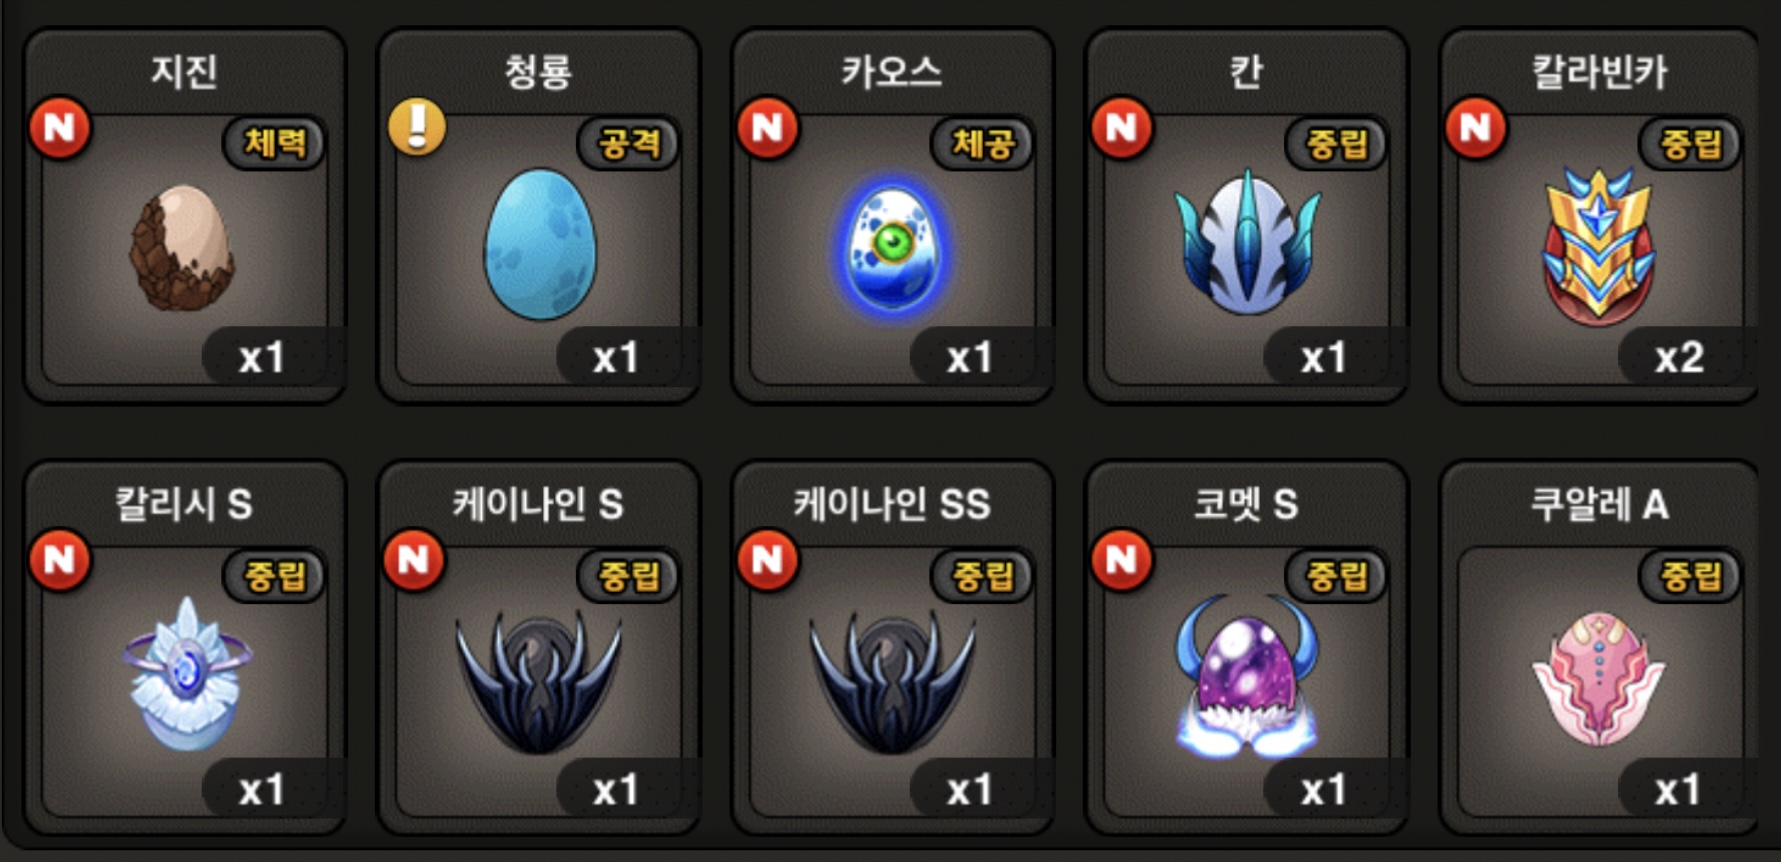
Task: Click the 중립 tag on the 칸 card
Action: pos(1336,143)
